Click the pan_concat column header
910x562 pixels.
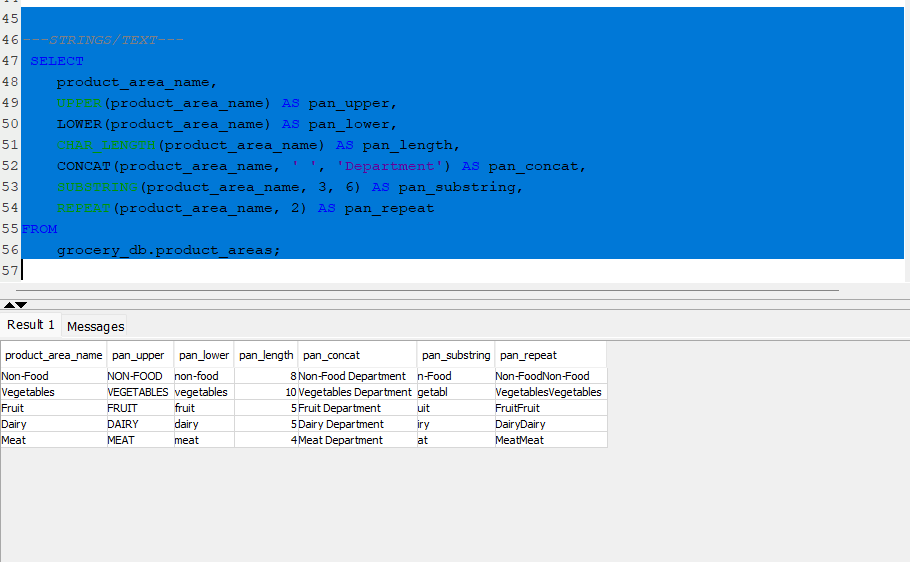[357, 355]
